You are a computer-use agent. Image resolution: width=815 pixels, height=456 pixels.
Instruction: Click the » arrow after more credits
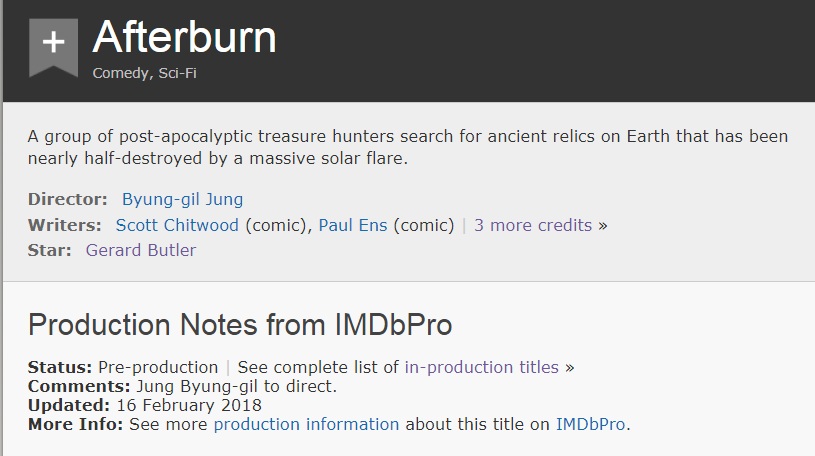(602, 225)
